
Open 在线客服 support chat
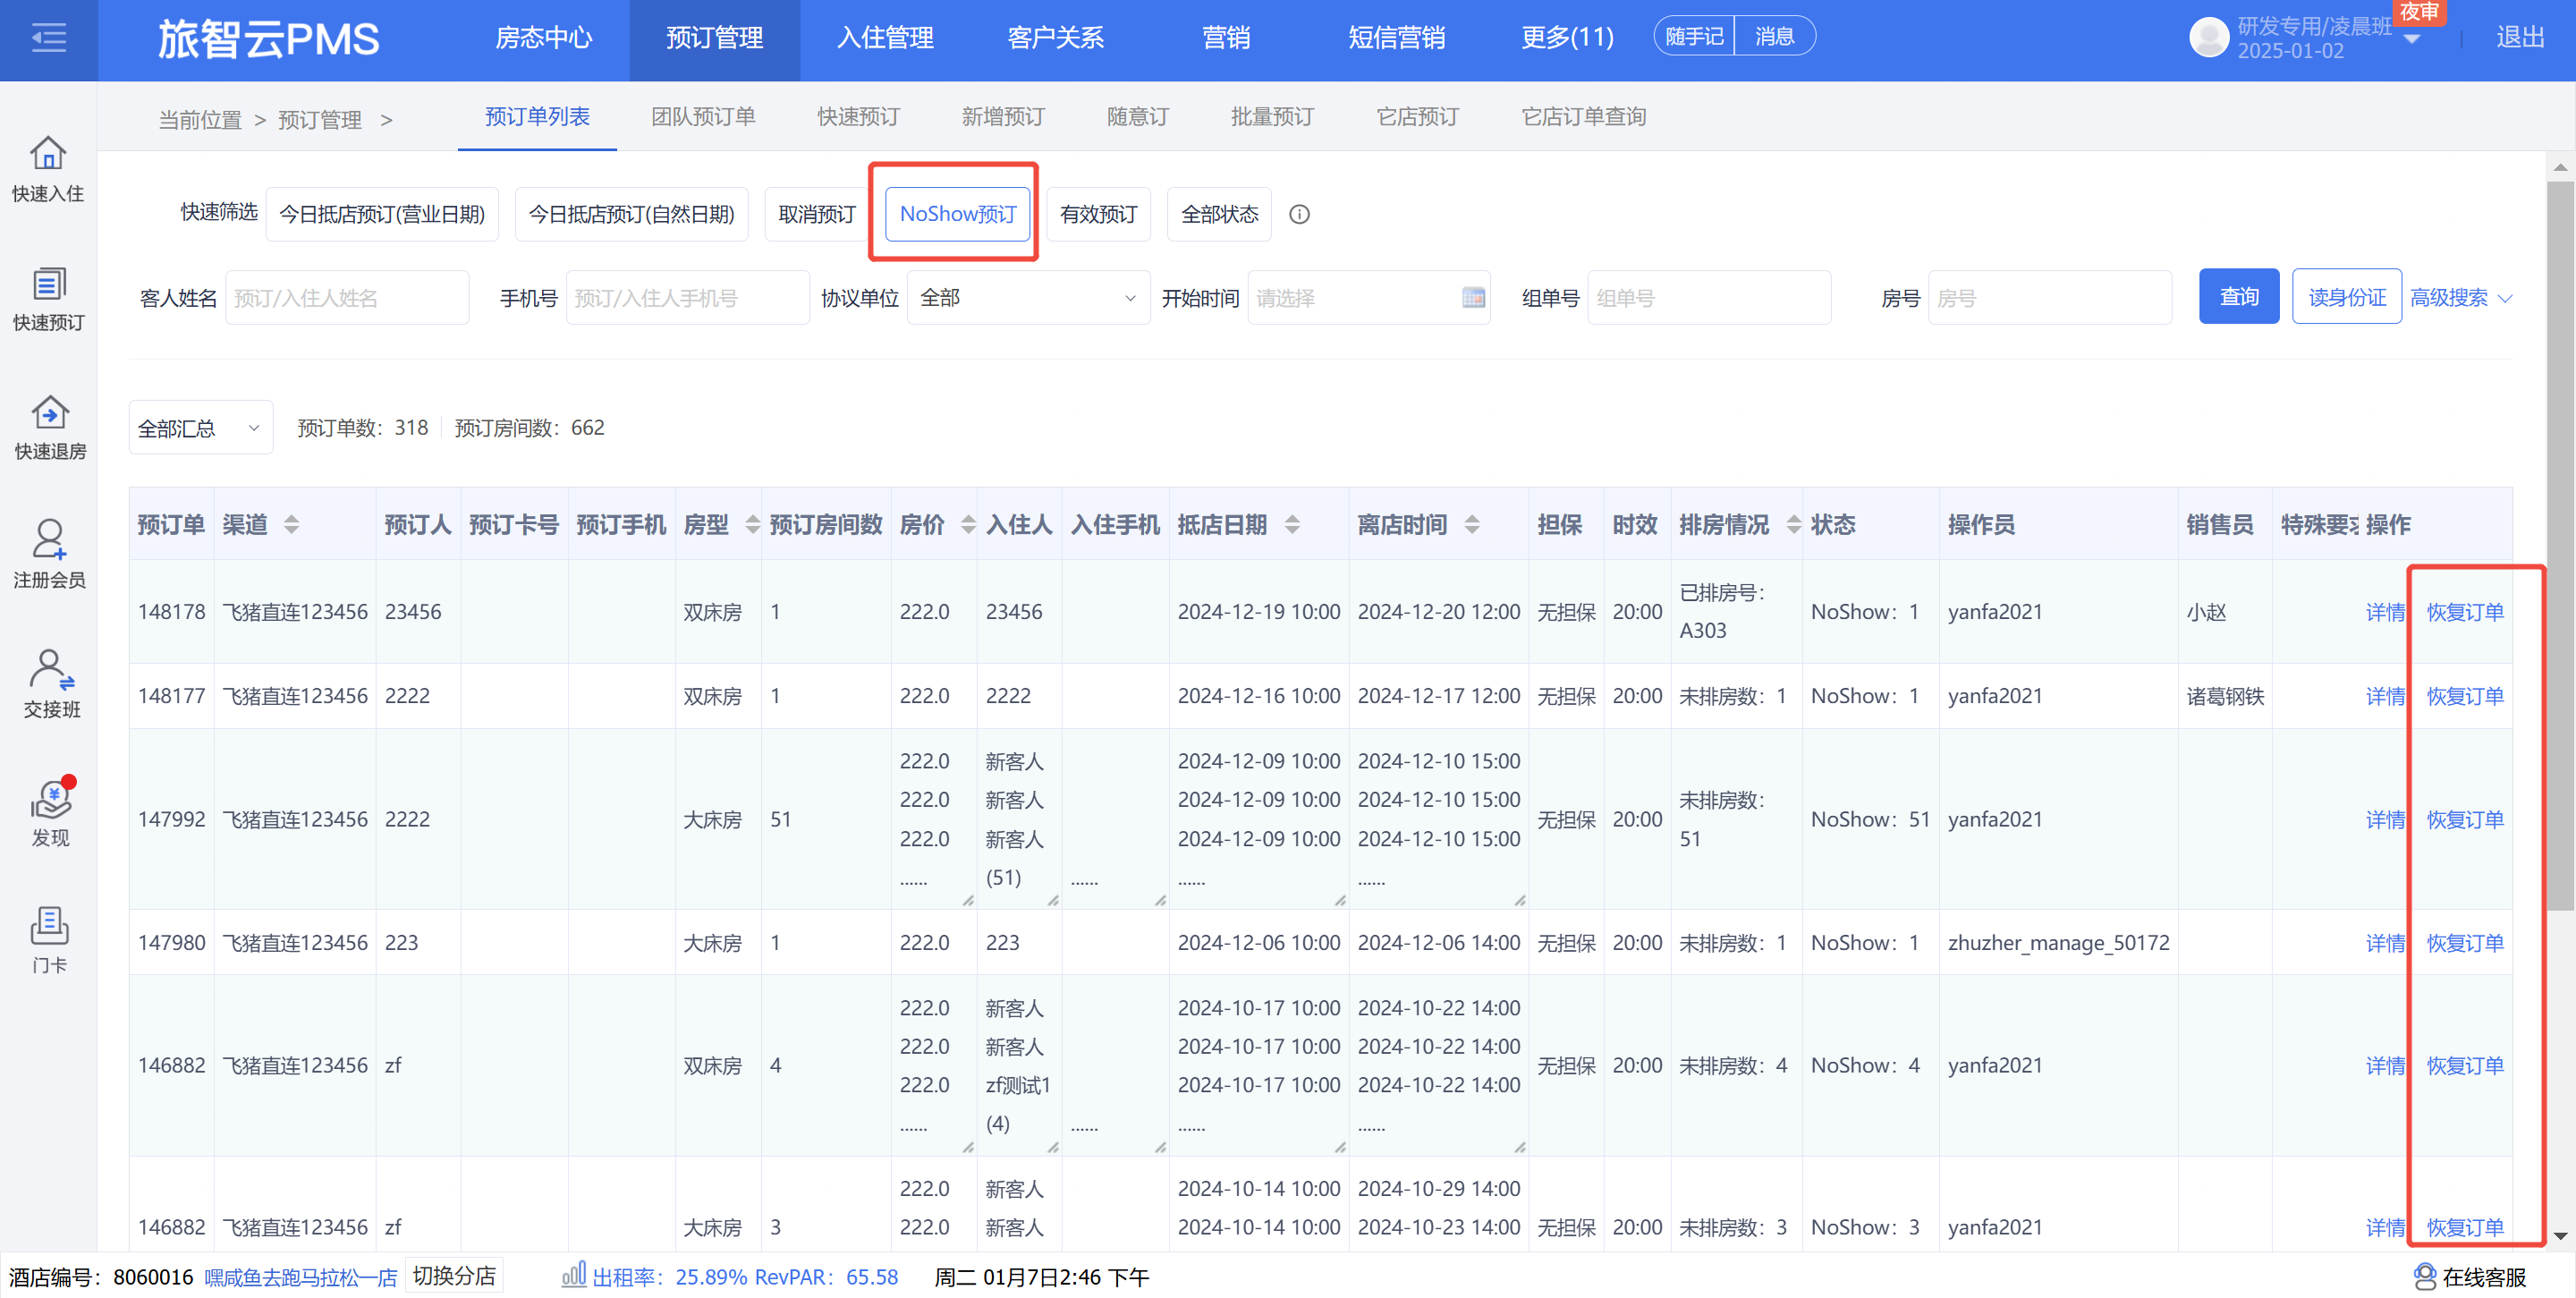pos(2470,1277)
